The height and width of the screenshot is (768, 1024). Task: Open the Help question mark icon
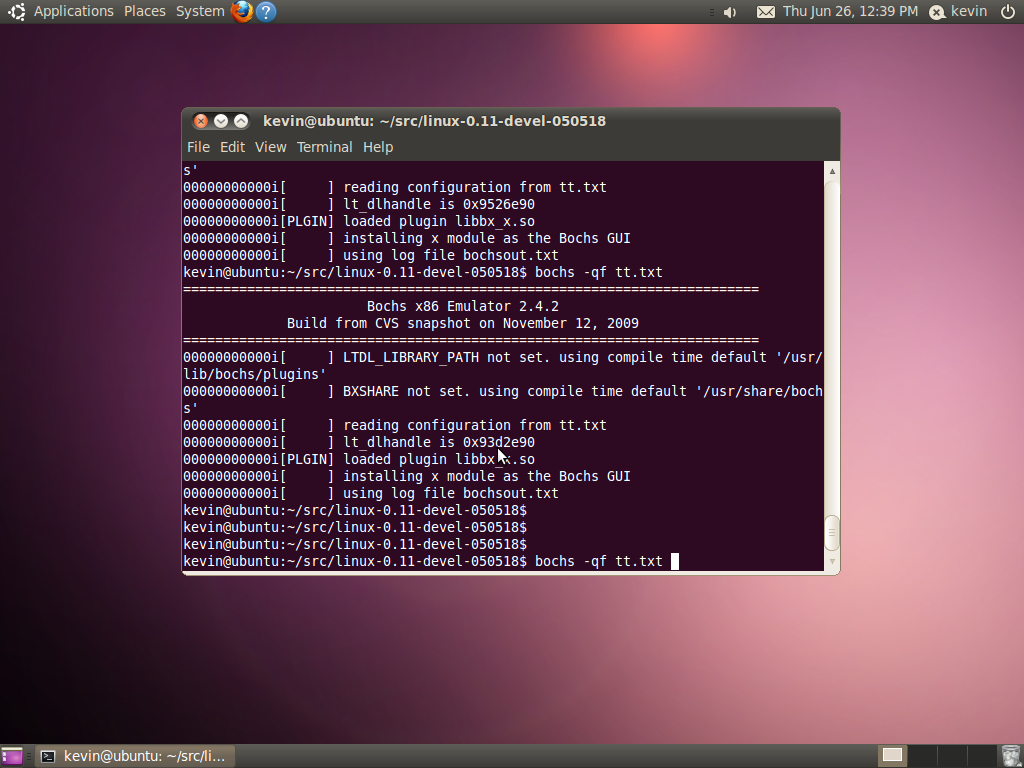(x=266, y=11)
